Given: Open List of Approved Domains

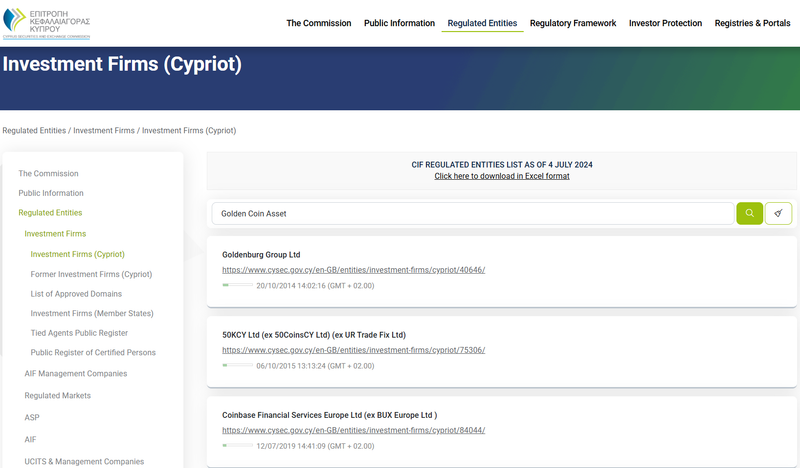Looking at the screenshot, I should pyautogui.click(x=76, y=294).
